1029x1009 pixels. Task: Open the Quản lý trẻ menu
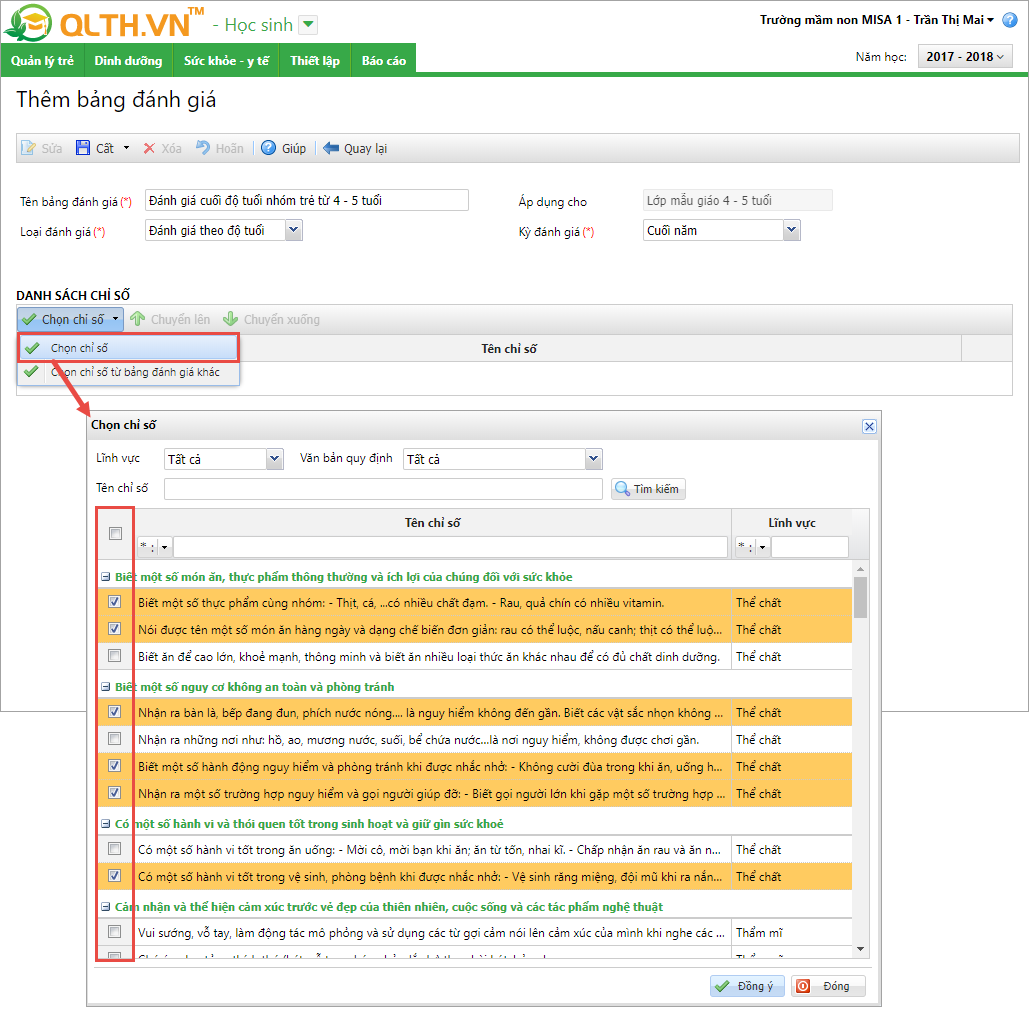[42, 60]
